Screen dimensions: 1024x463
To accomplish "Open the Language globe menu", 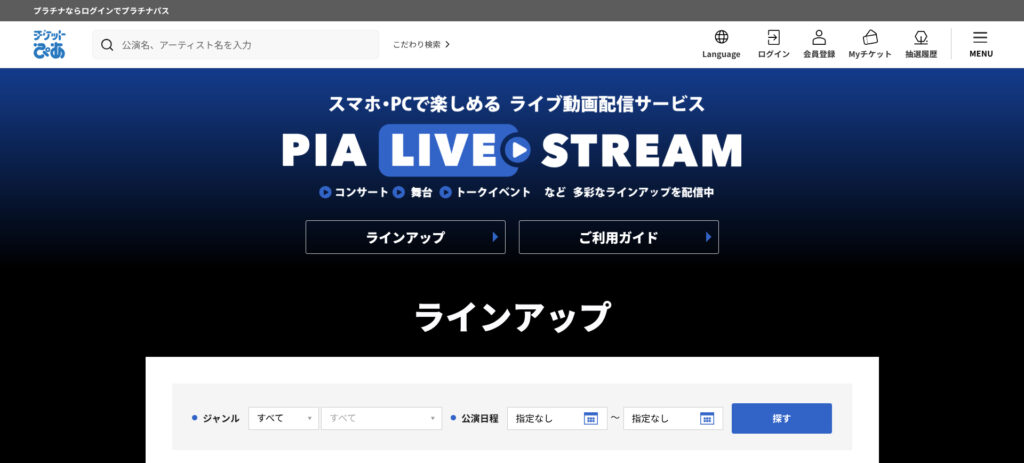I will point(721,44).
